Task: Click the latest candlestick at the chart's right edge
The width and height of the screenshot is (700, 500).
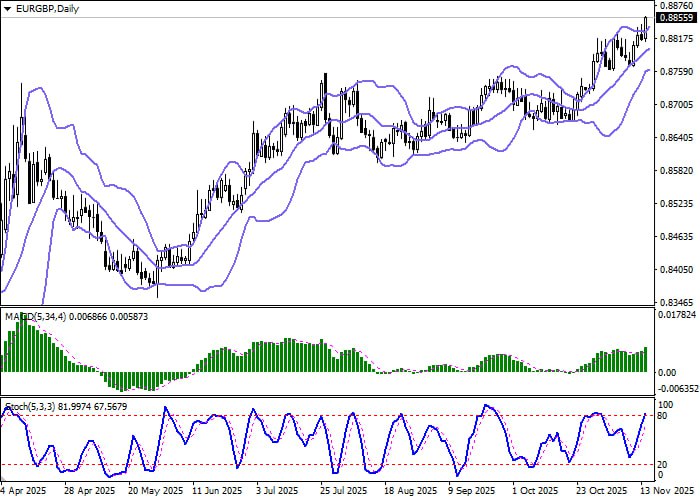Action: 646,29
